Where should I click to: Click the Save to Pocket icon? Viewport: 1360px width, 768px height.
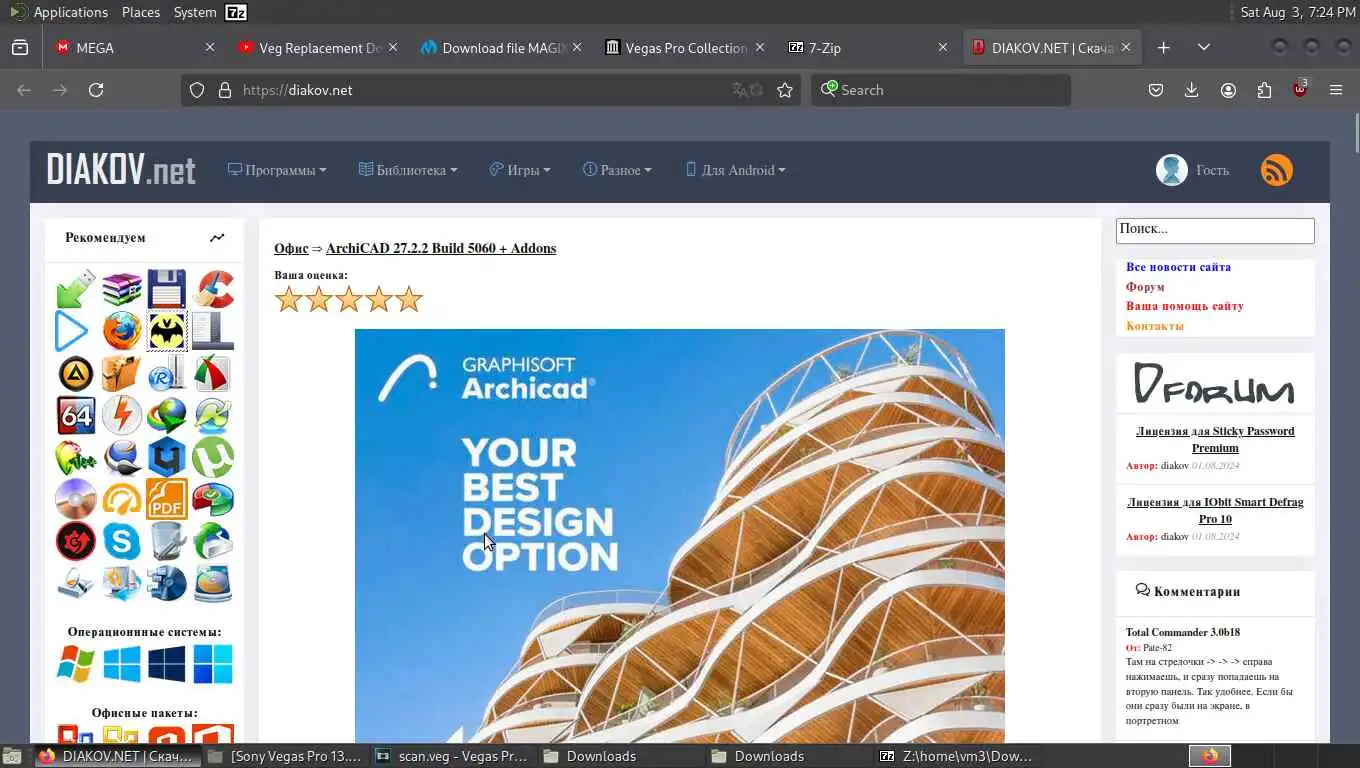[1155, 90]
